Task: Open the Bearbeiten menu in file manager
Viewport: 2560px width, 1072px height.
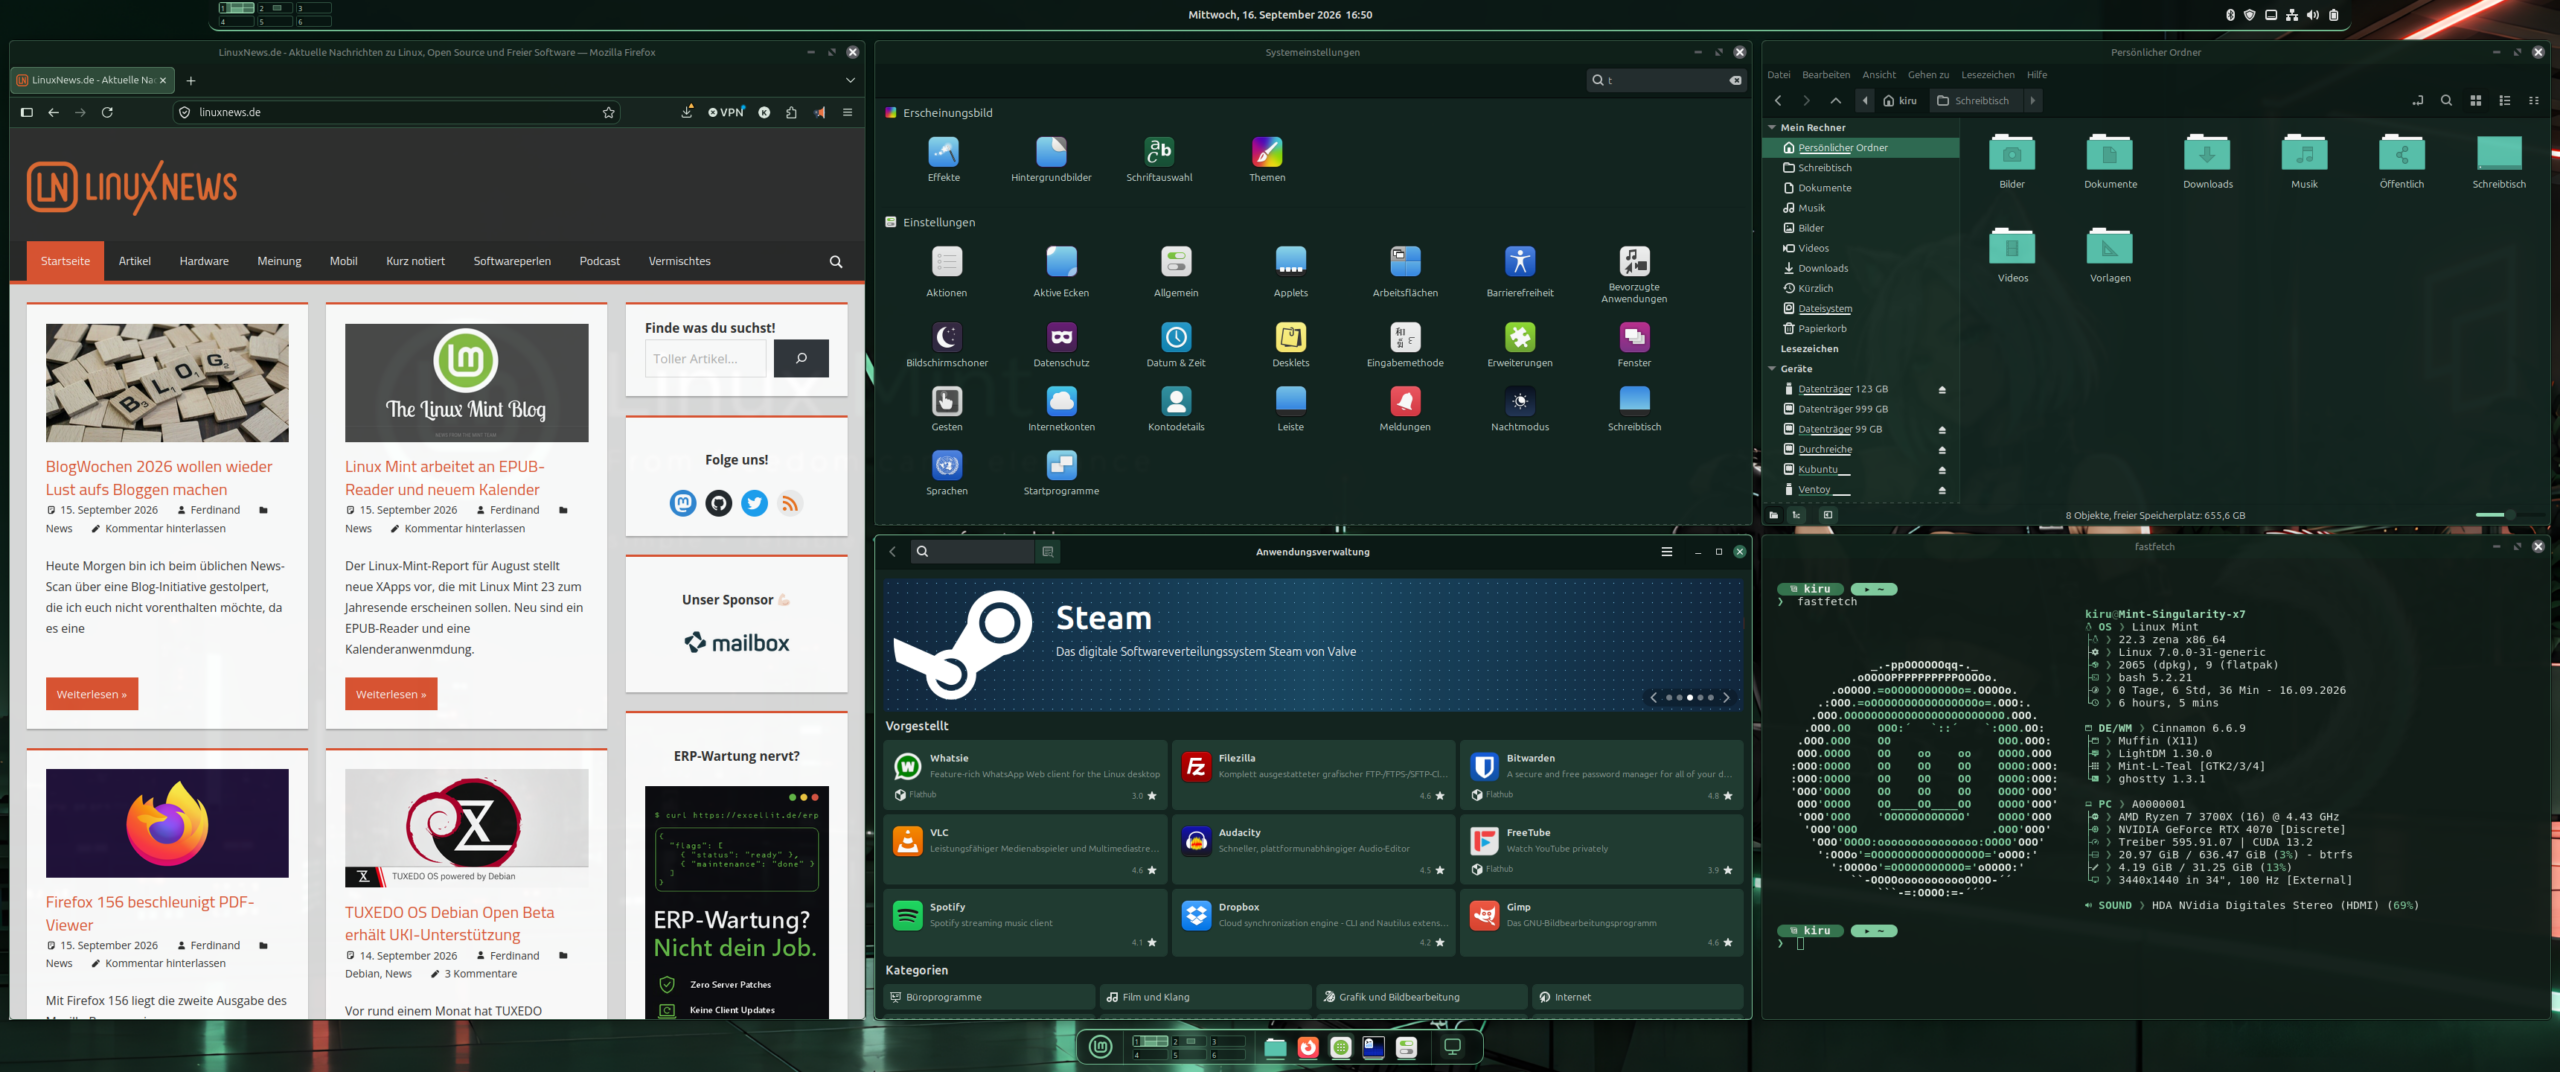Action: pyautogui.click(x=1826, y=75)
